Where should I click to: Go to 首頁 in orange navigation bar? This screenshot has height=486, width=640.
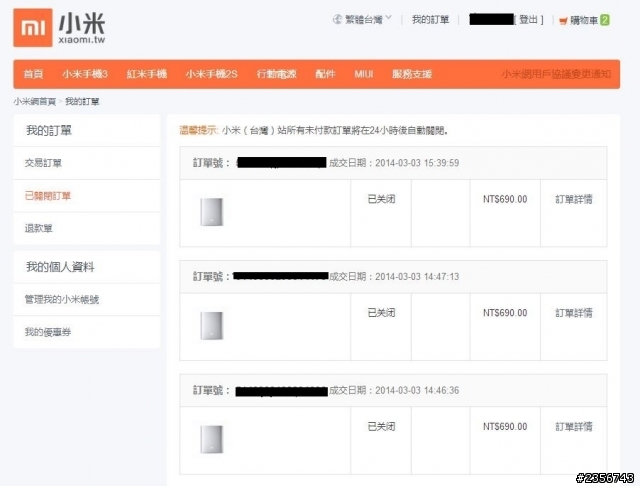pos(33,74)
